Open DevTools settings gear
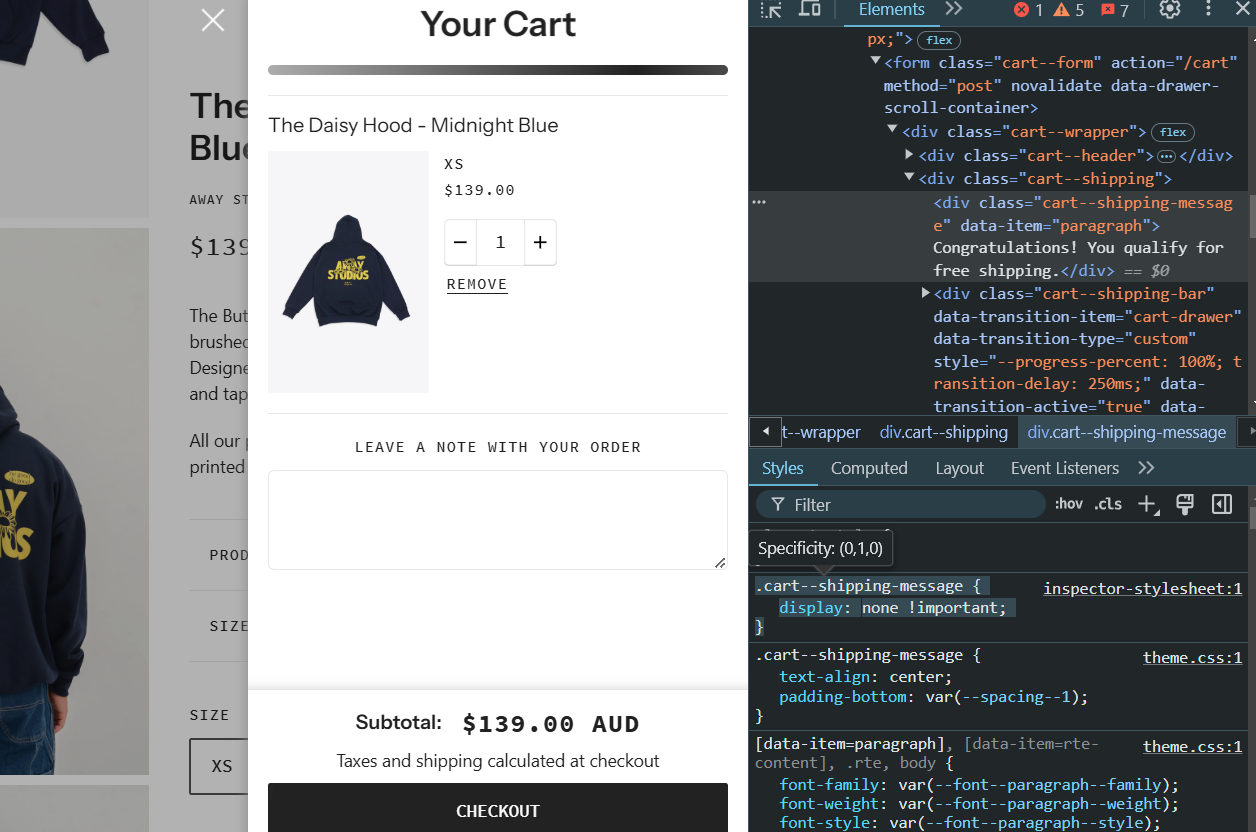 [x=1169, y=10]
